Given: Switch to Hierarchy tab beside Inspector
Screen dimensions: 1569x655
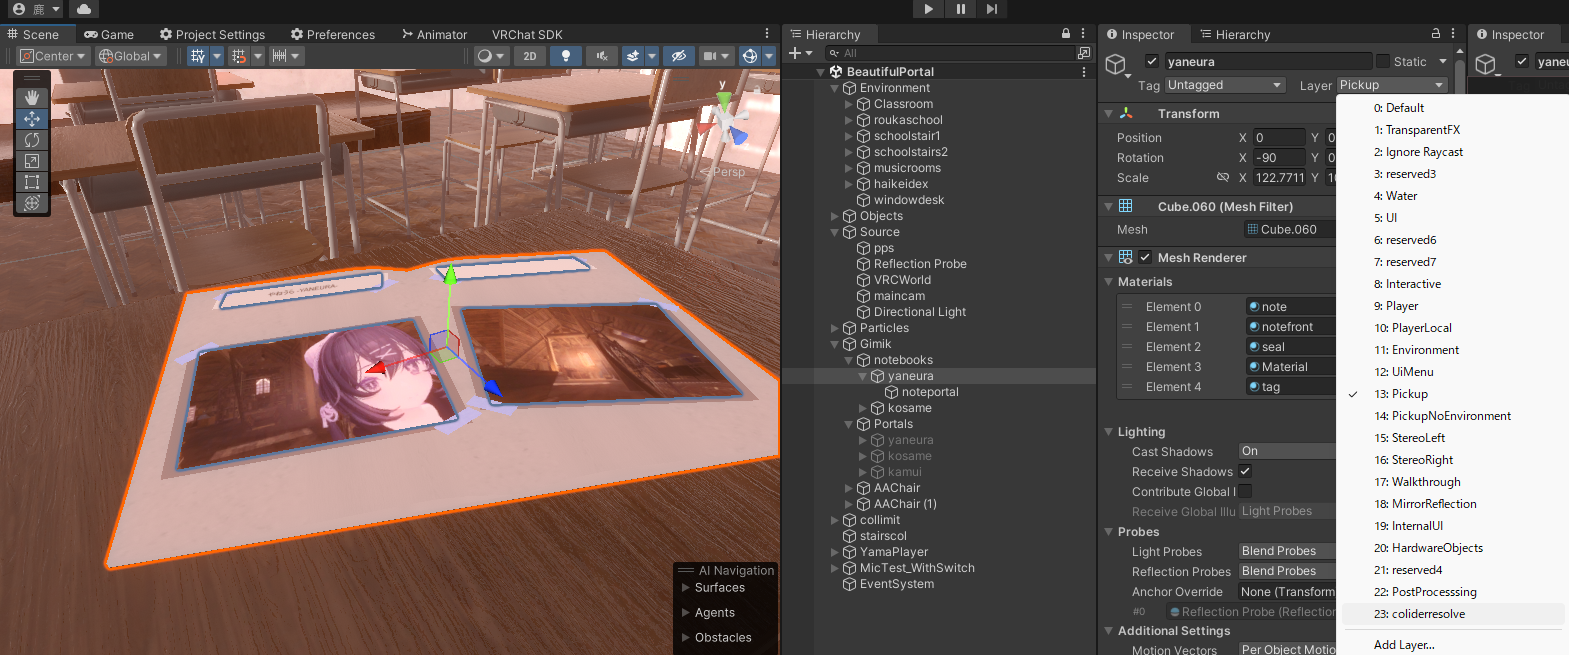Looking at the screenshot, I should pos(1235,34).
